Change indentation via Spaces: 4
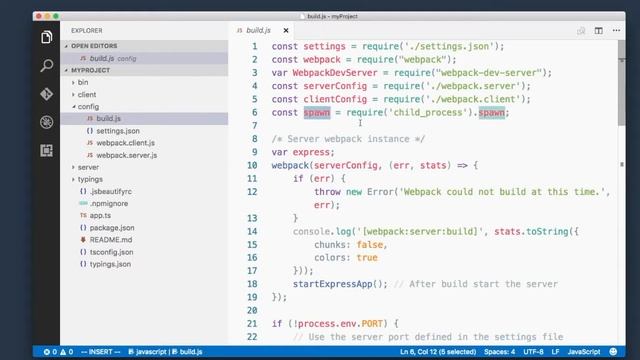The height and width of the screenshot is (360, 640). (500, 352)
